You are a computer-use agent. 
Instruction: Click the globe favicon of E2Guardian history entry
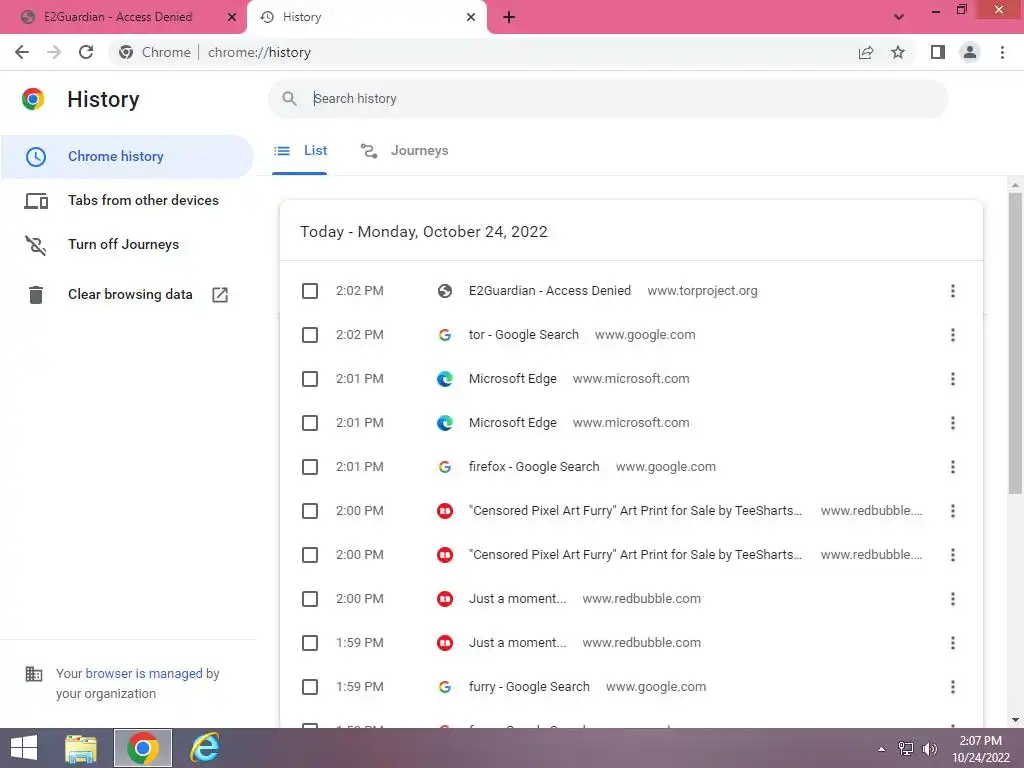click(445, 291)
